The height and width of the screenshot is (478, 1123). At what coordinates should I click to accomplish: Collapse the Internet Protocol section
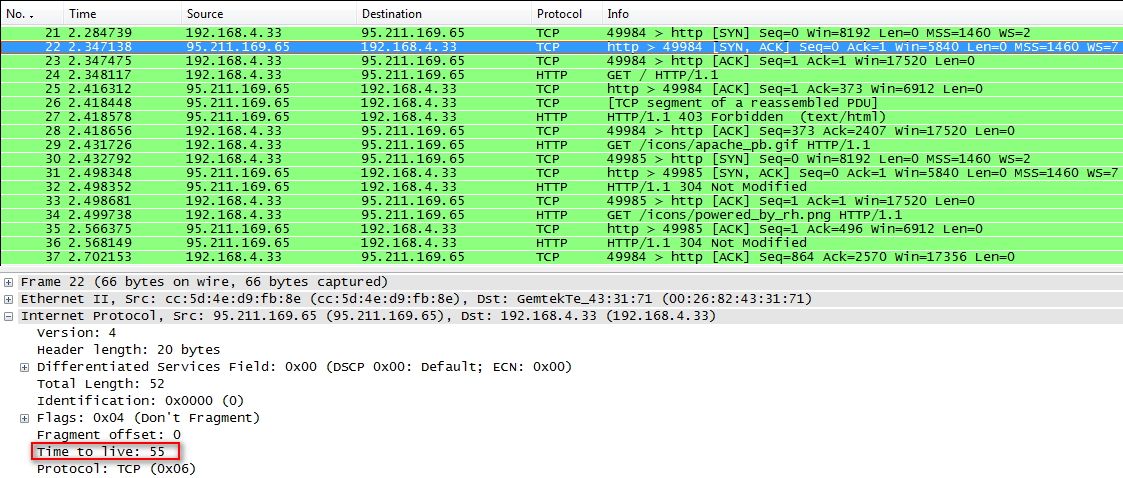point(9,316)
